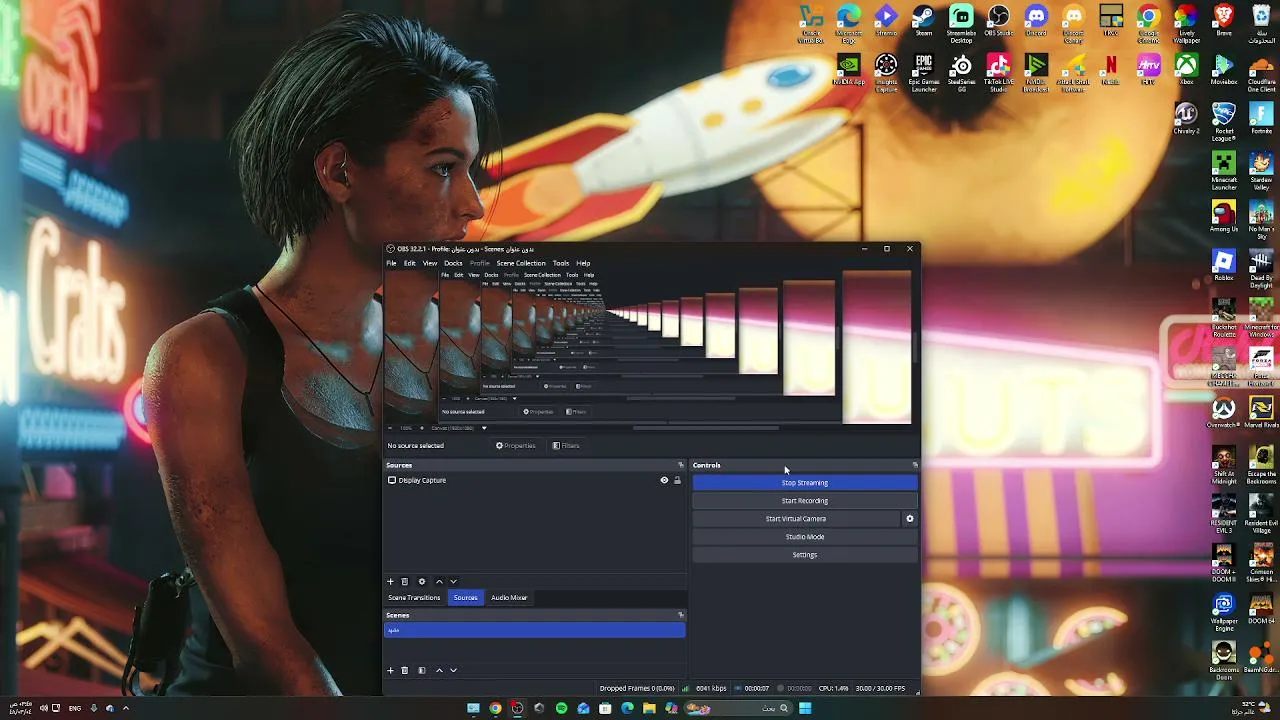
Task: Switch to the Scene Transitions tab
Action: [x=414, y=598]
